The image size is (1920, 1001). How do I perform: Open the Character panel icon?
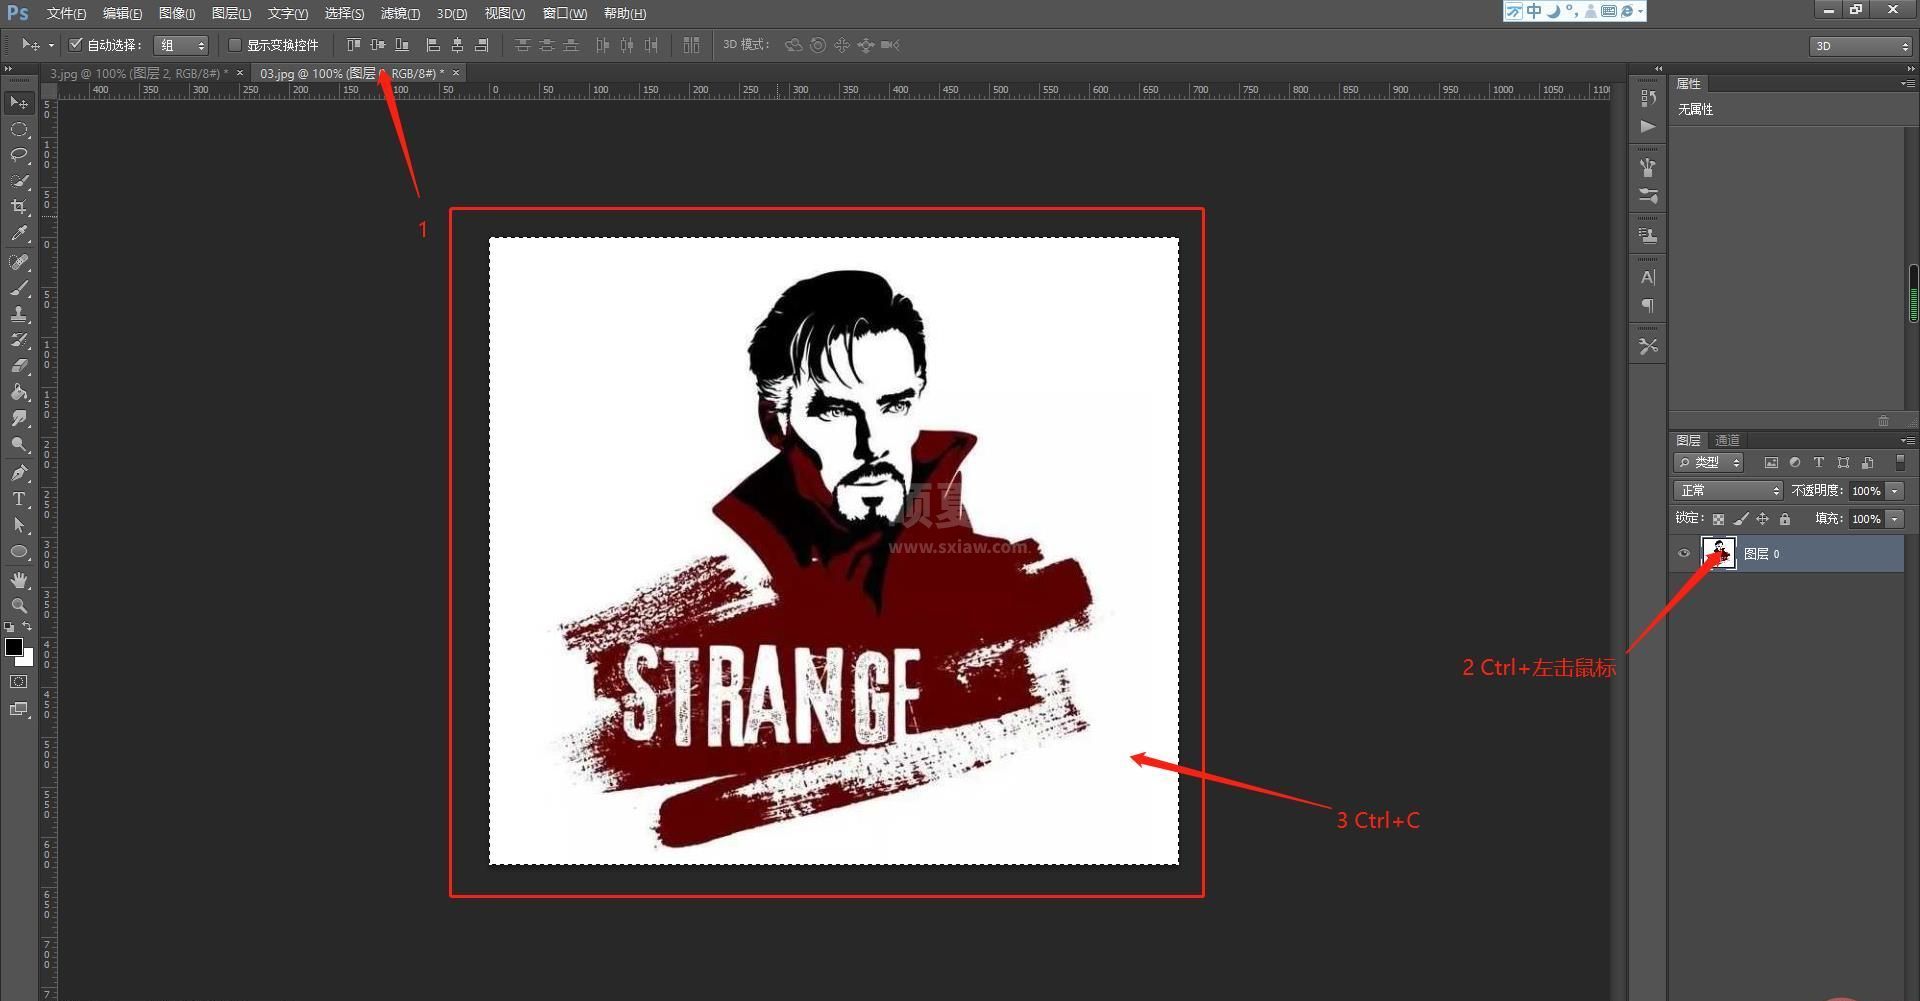[x=1648, y=277]
